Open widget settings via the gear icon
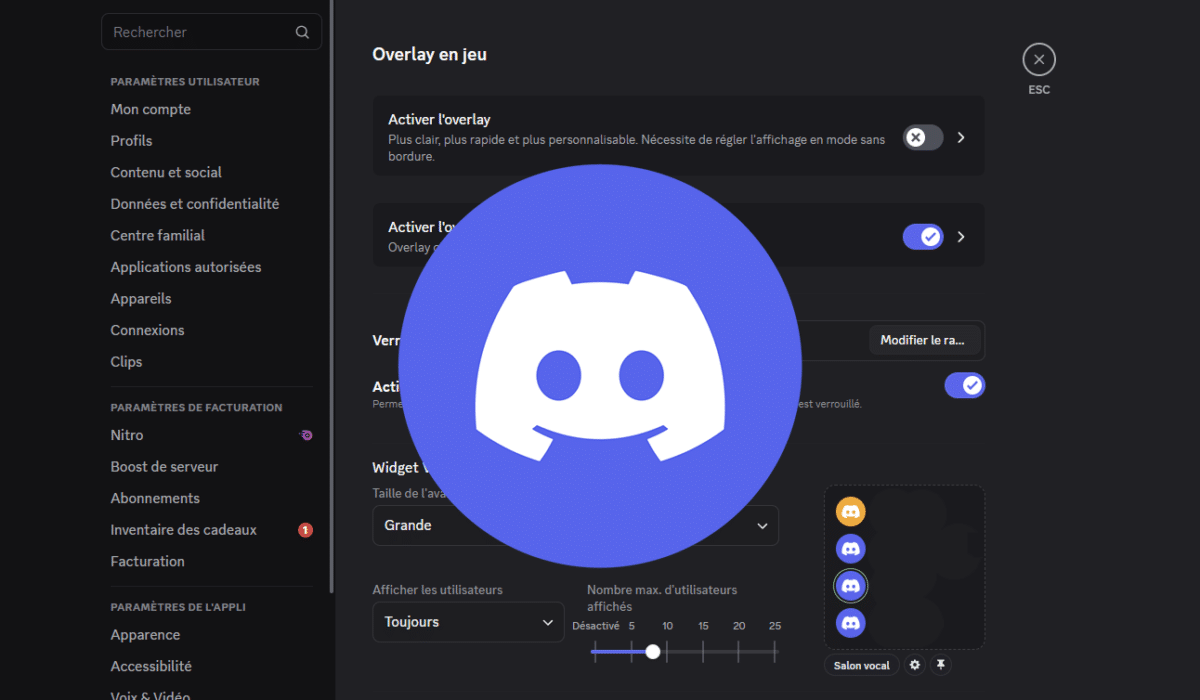 coord(914,665)
